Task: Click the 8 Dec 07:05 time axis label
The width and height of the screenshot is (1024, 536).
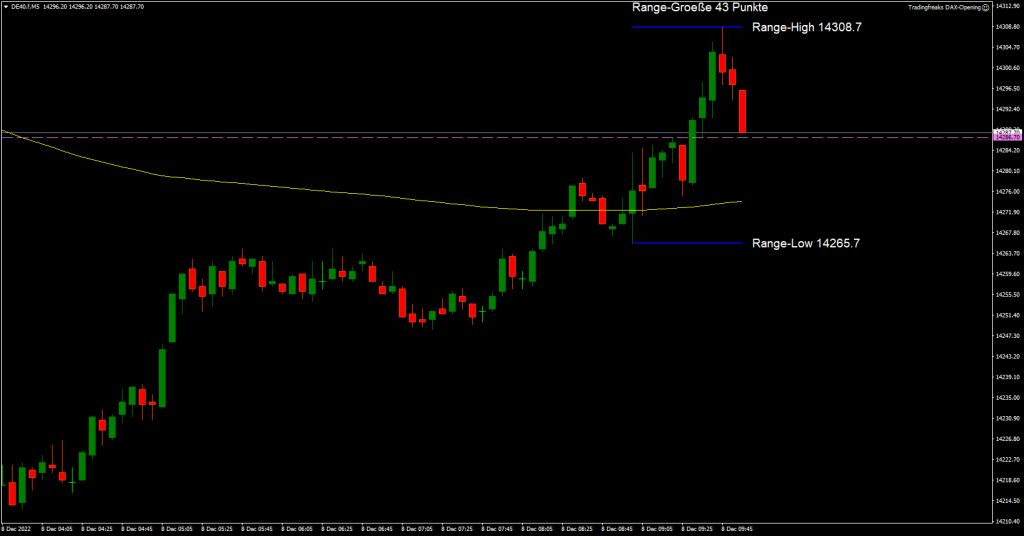Action: point(419,528)
